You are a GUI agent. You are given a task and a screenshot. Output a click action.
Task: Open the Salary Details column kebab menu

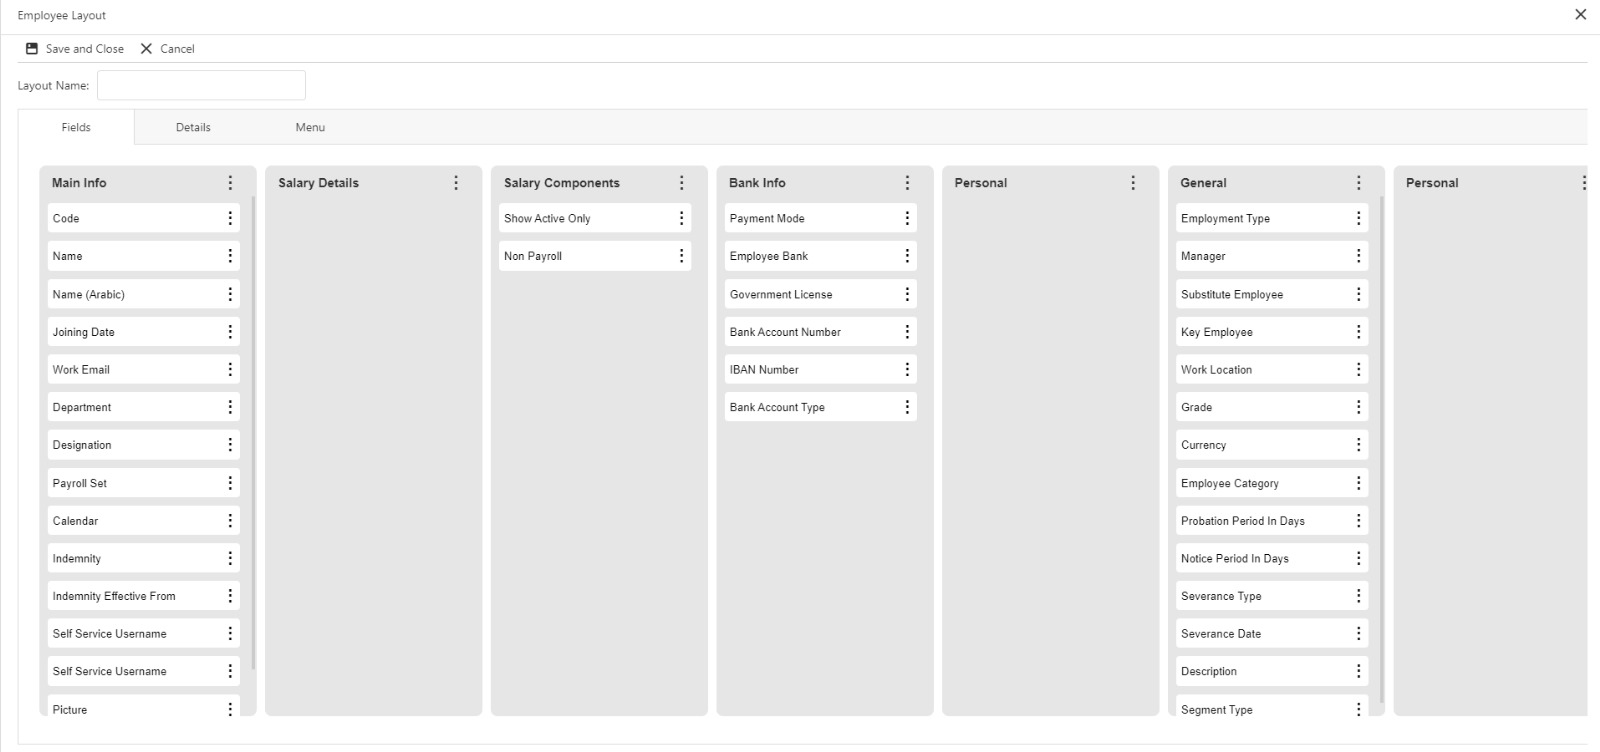(x=456, y=183)
